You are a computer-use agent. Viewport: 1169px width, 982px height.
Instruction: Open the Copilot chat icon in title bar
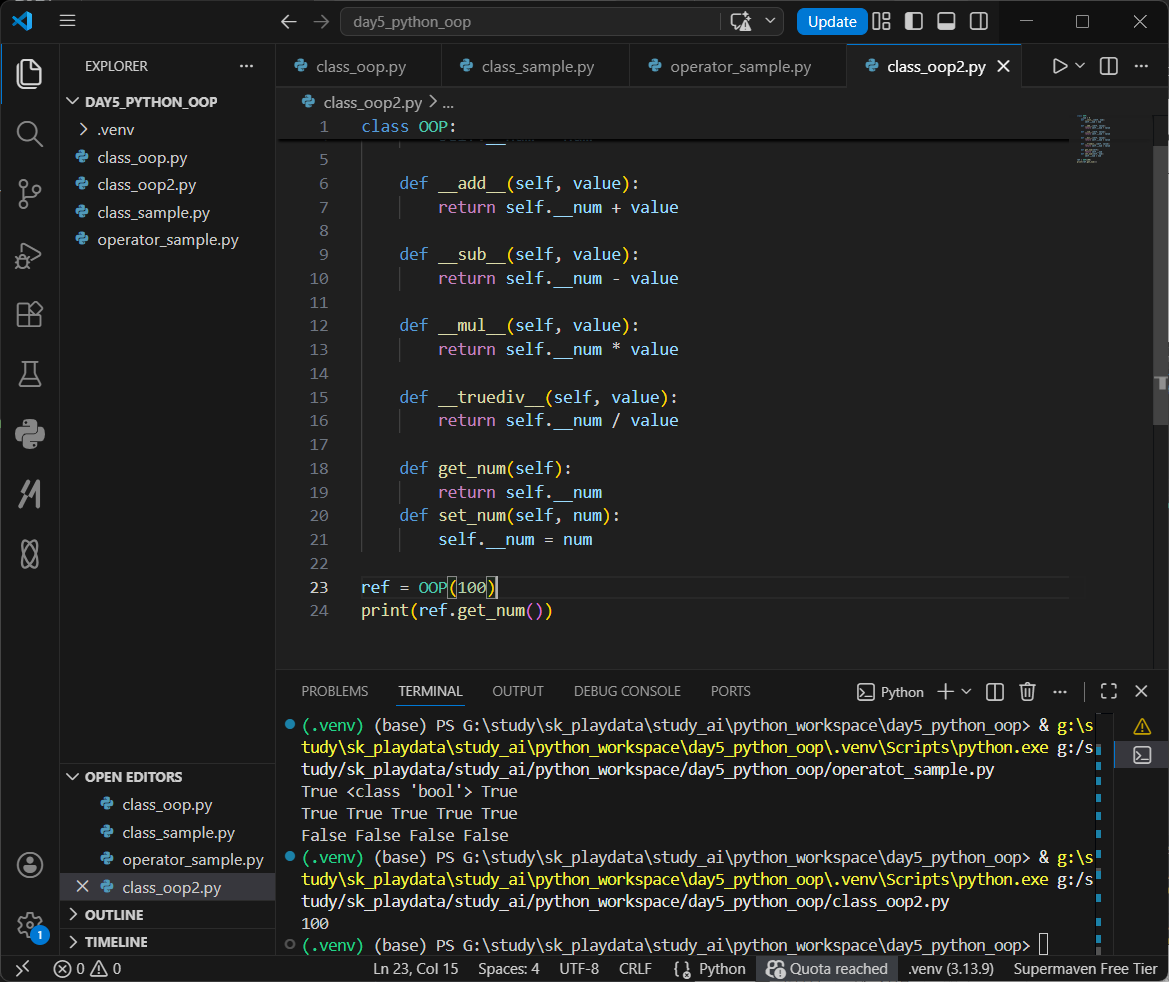[x=741, y=22]
